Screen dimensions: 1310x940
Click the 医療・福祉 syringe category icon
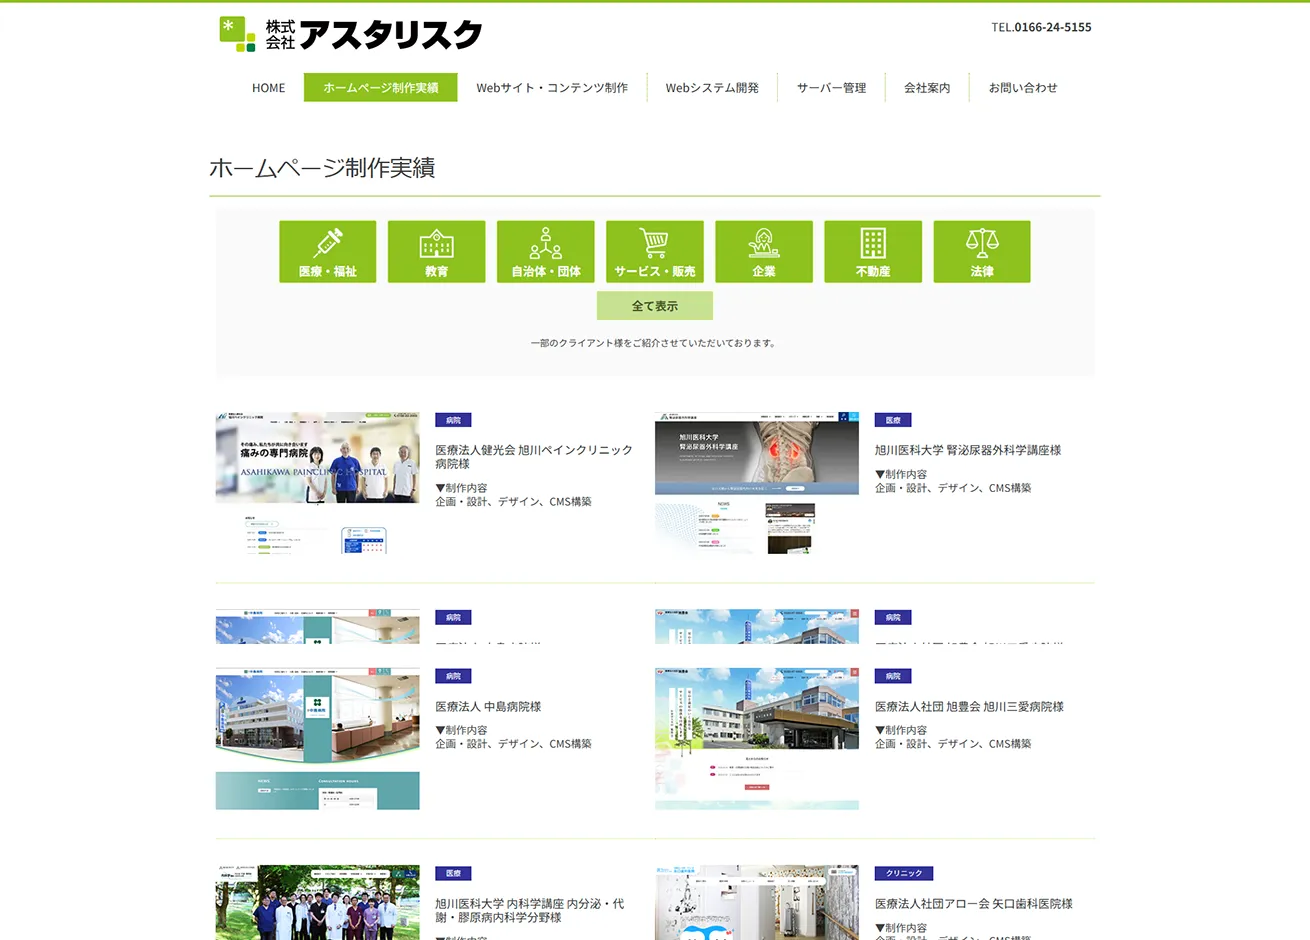(327, 252)
